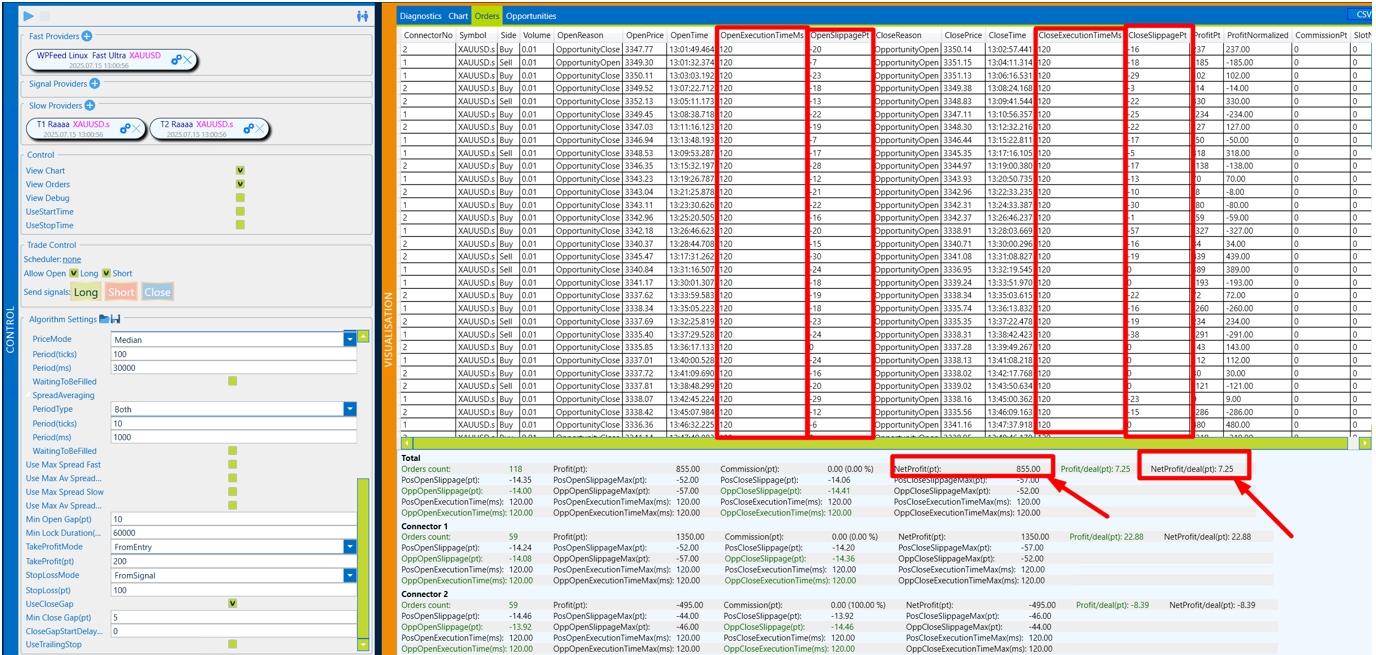This screenshot has height=655, width=1376.
Task: Toggle Allow Open Short checkbox
Action: click(107, 273)
